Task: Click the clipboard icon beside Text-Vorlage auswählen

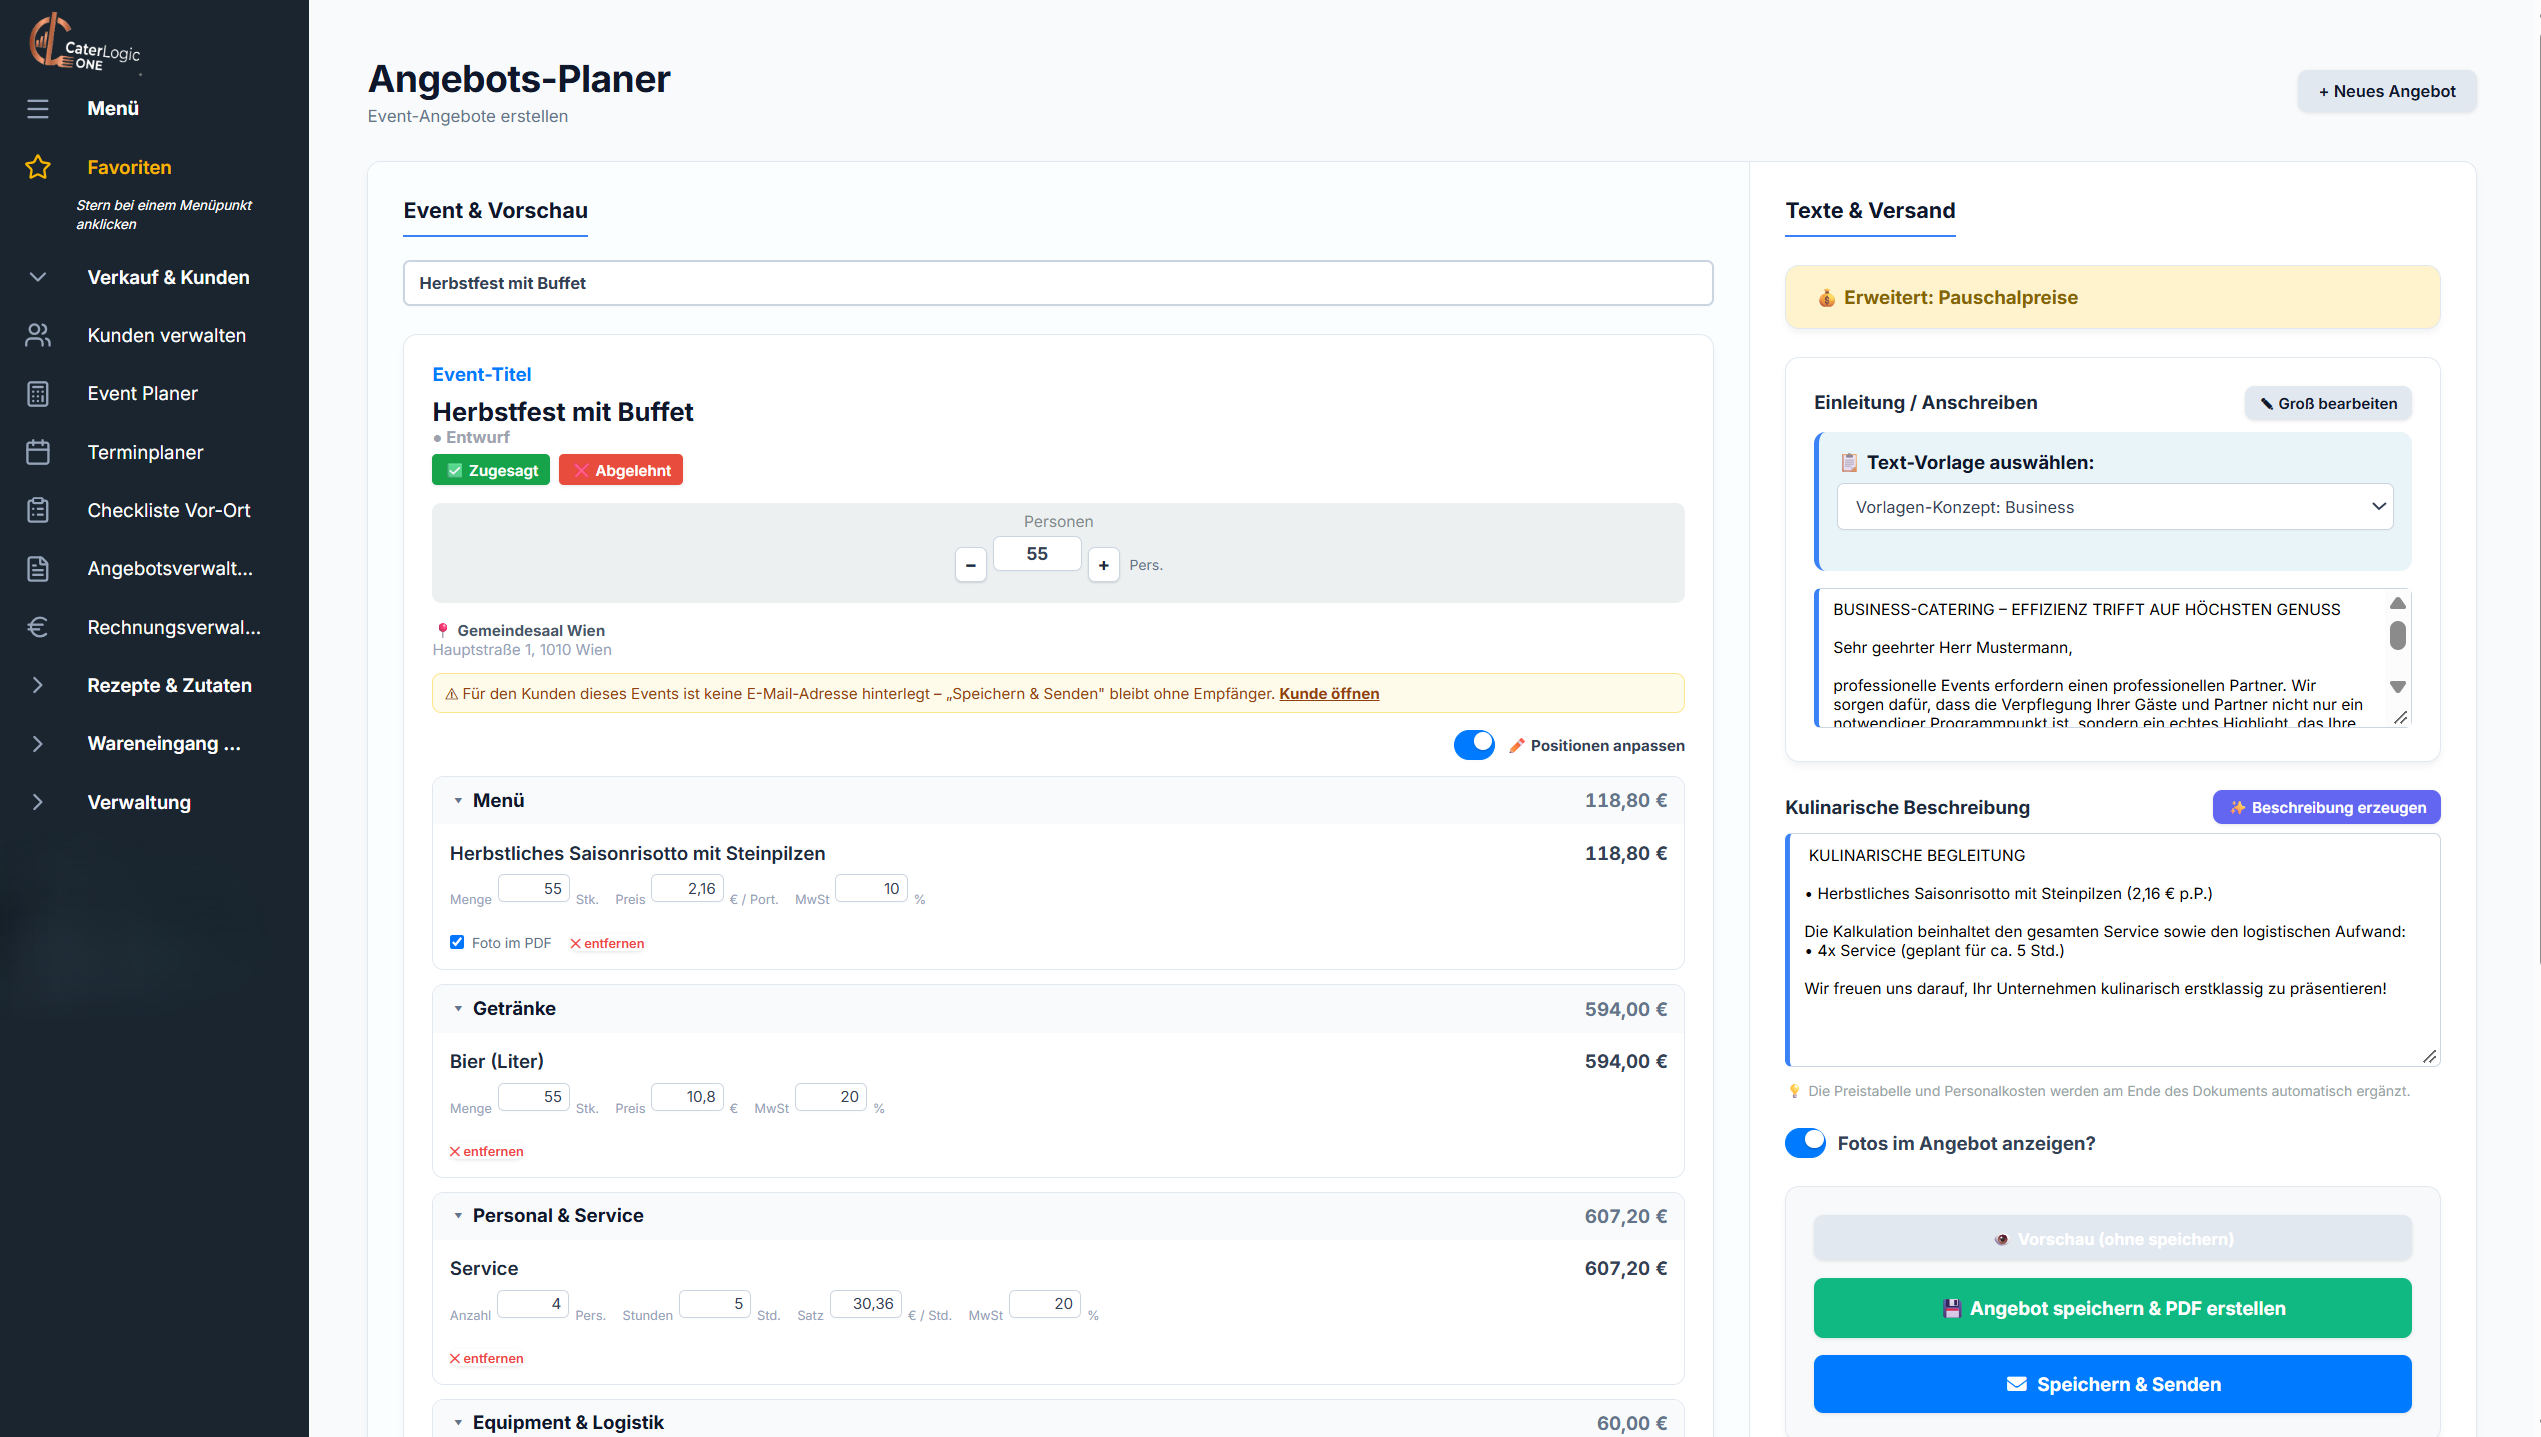Action: pyautogui.click(x=1849, y=462)
